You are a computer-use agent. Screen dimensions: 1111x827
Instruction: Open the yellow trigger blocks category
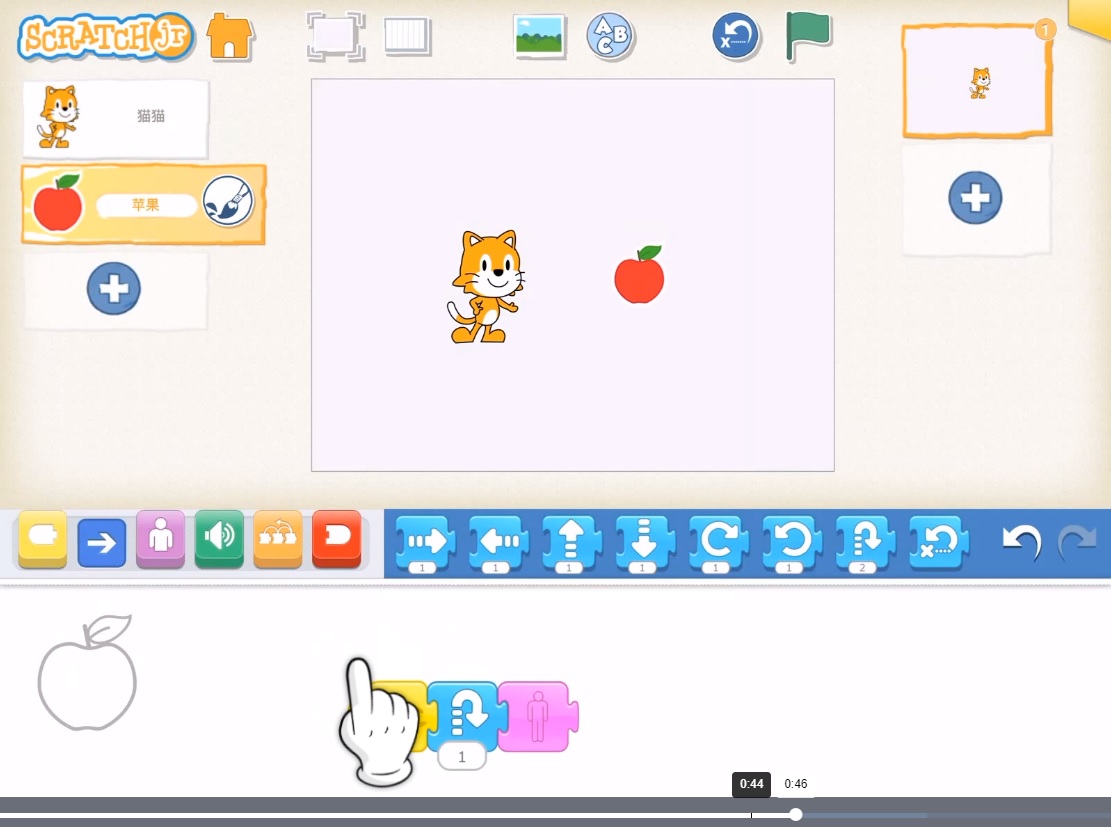click(x=43, y=540)
